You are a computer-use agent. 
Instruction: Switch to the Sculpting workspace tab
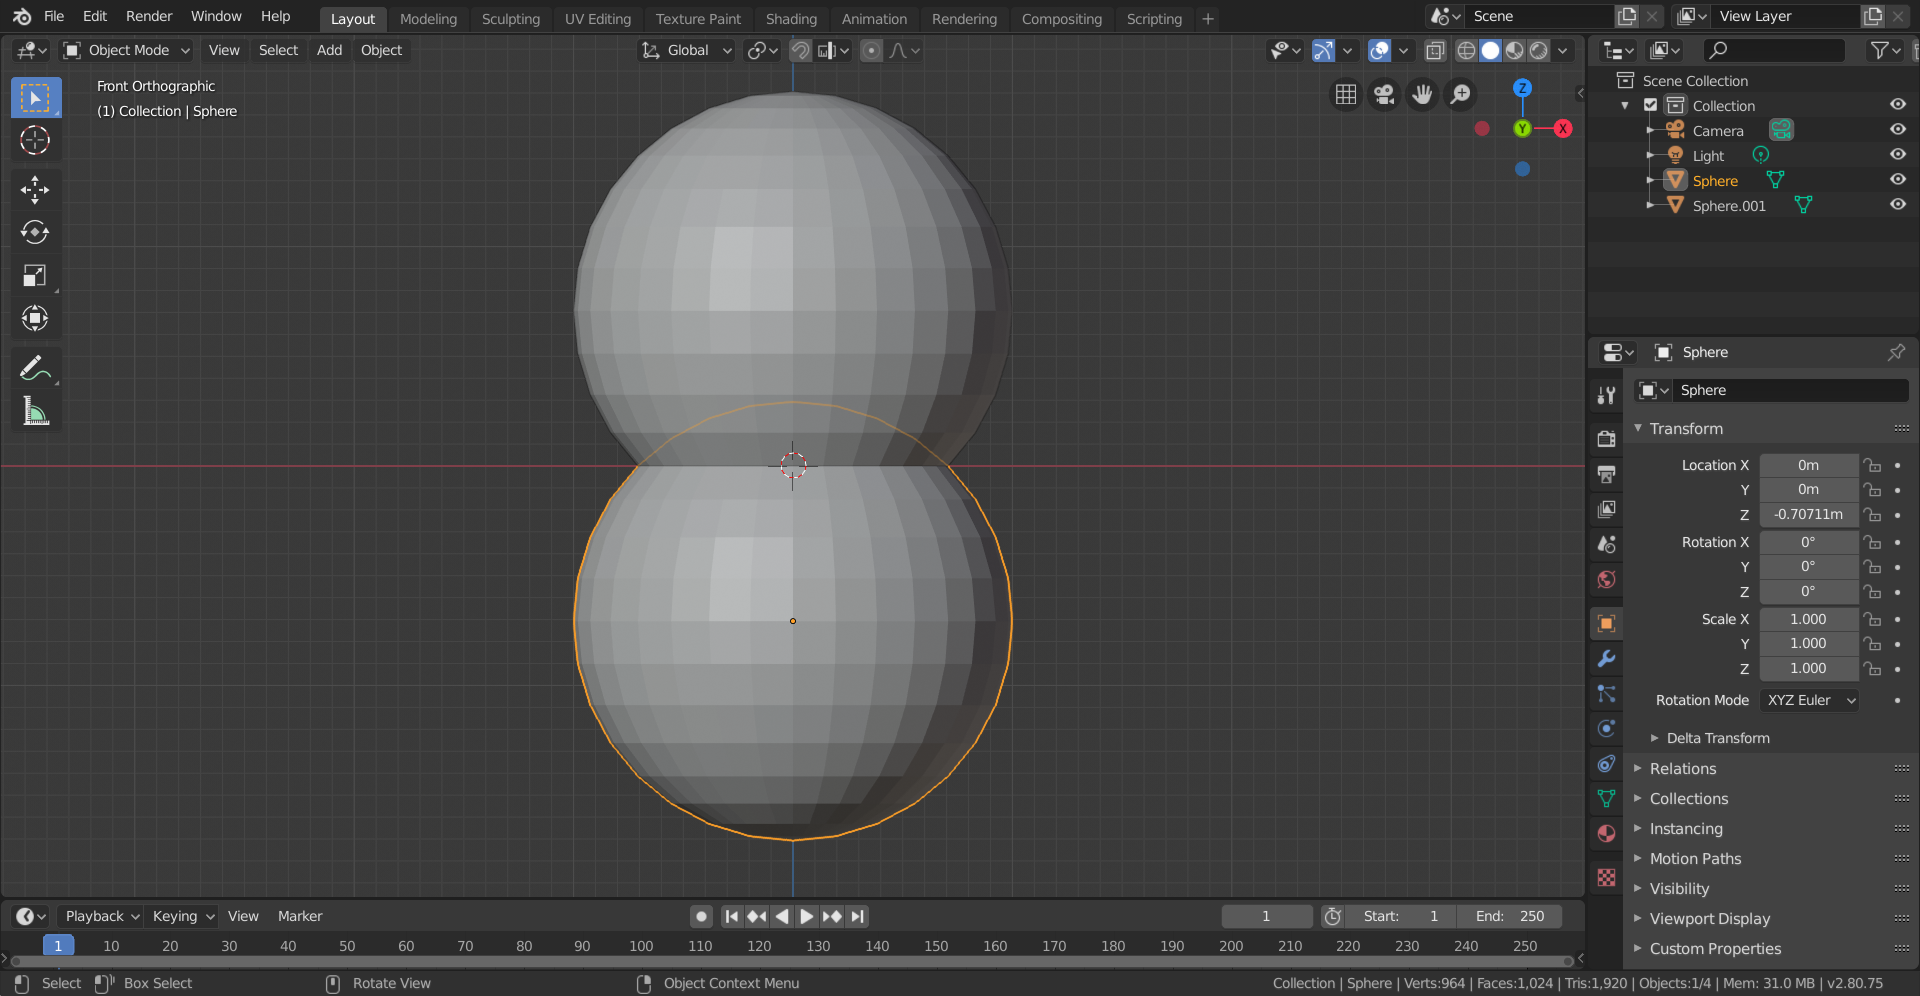(x=510, y=19)
